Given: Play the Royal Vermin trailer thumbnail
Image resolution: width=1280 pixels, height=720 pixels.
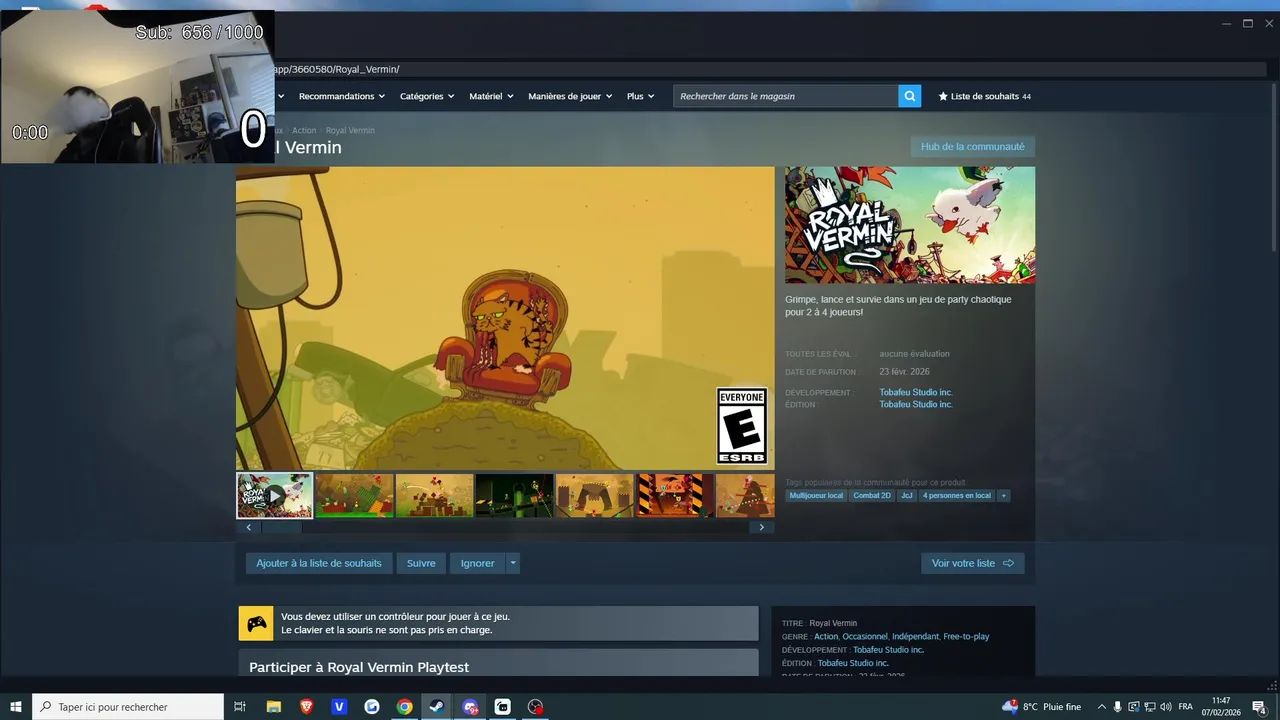Looking at the screenshot, I should (275, 495).
